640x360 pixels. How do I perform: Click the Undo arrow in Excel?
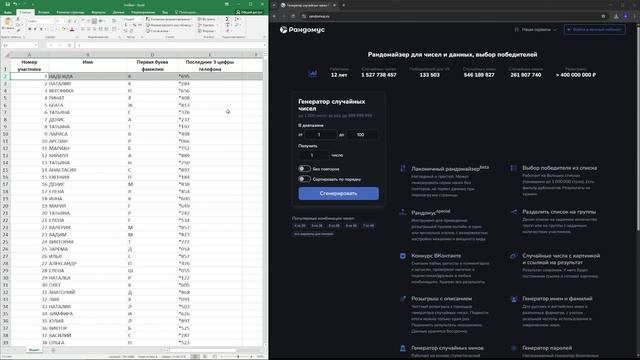15,4
